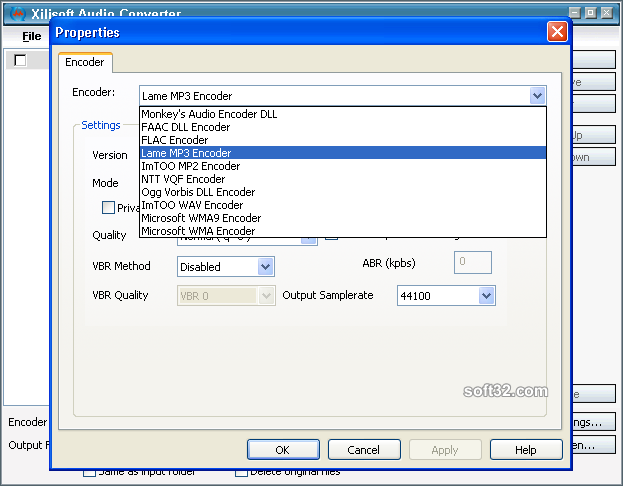Collapse the Encoder combo box arrow

coord(537,96)
